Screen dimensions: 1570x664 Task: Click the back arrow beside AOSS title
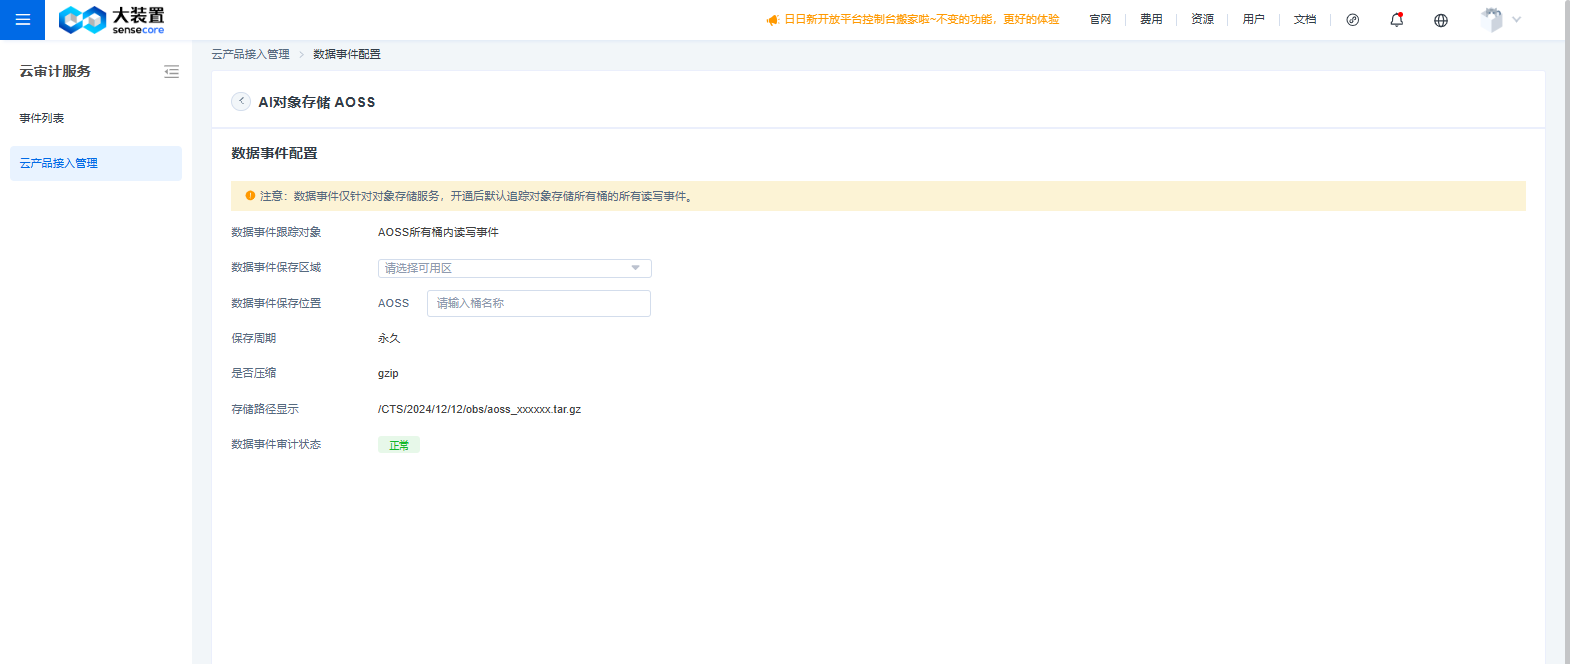pos(241,101)
